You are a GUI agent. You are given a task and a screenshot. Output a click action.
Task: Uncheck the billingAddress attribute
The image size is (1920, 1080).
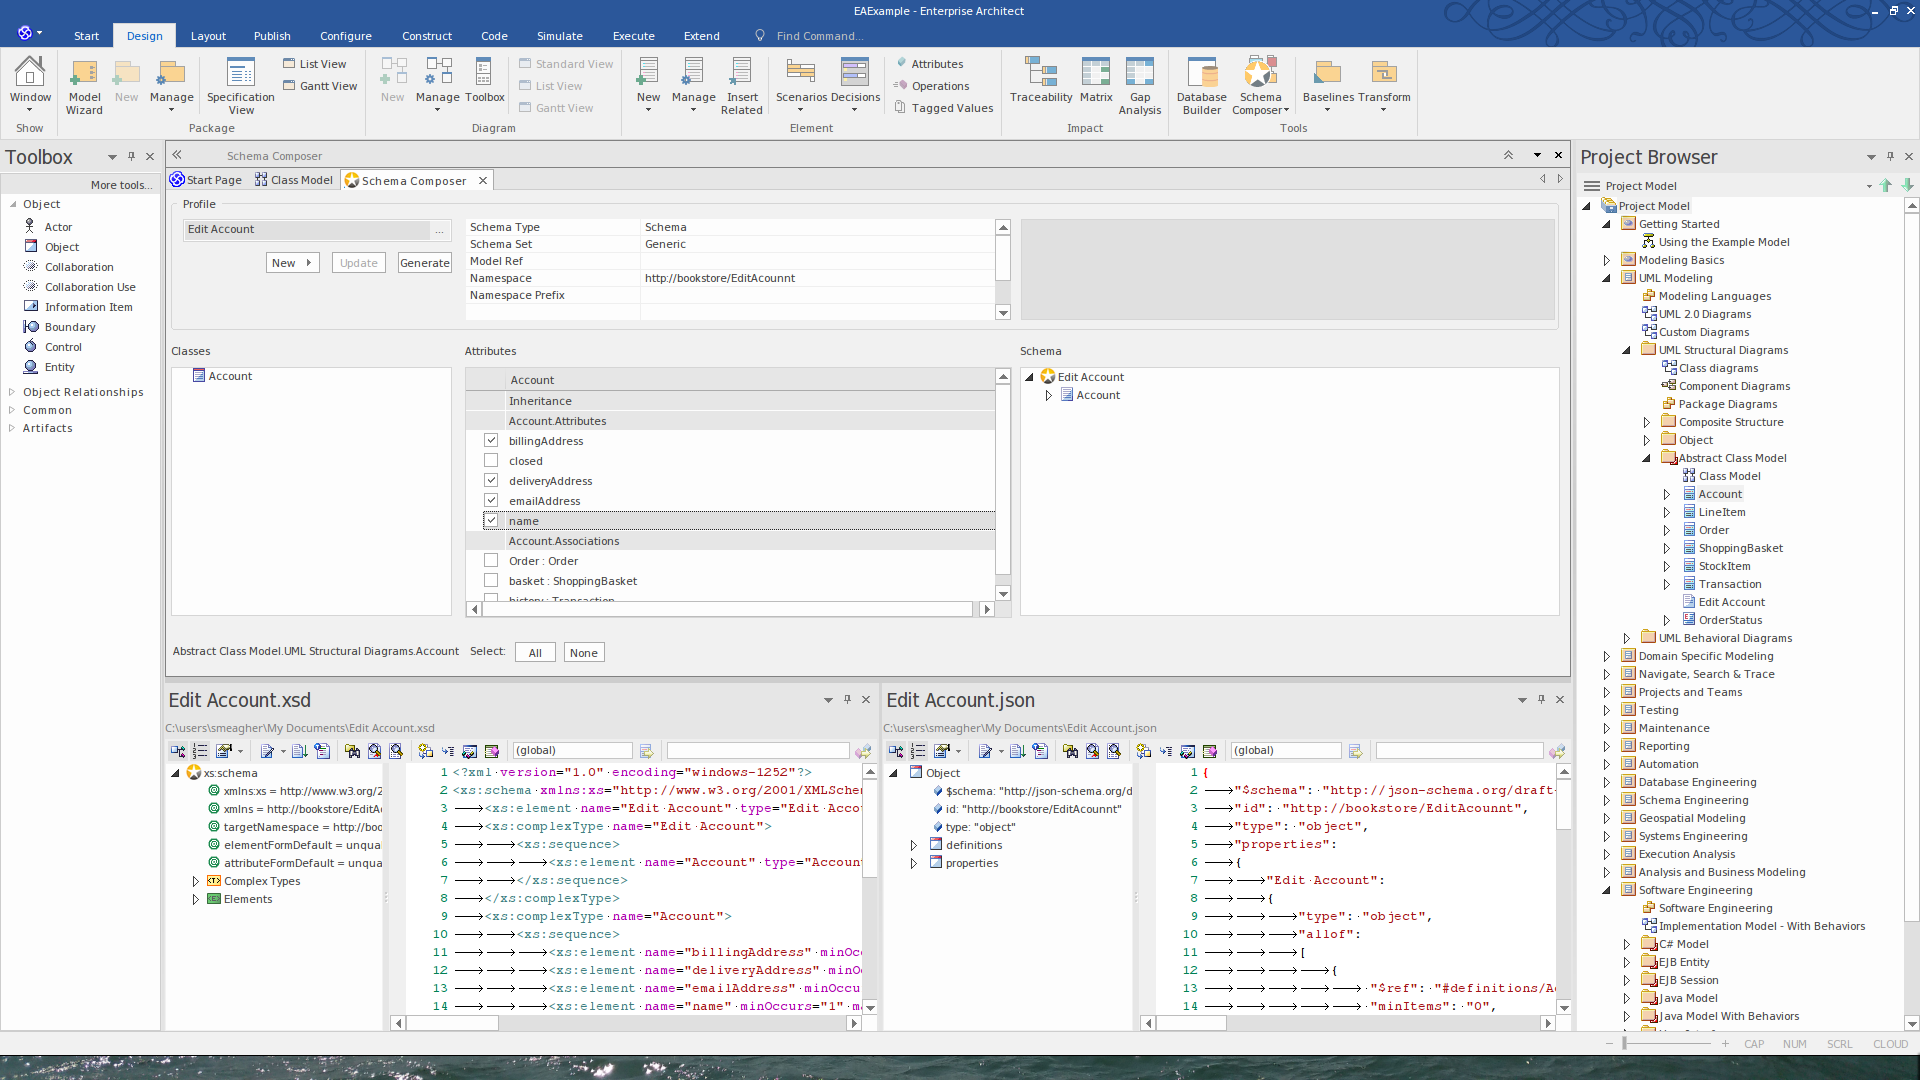click(x=491, y=441)
